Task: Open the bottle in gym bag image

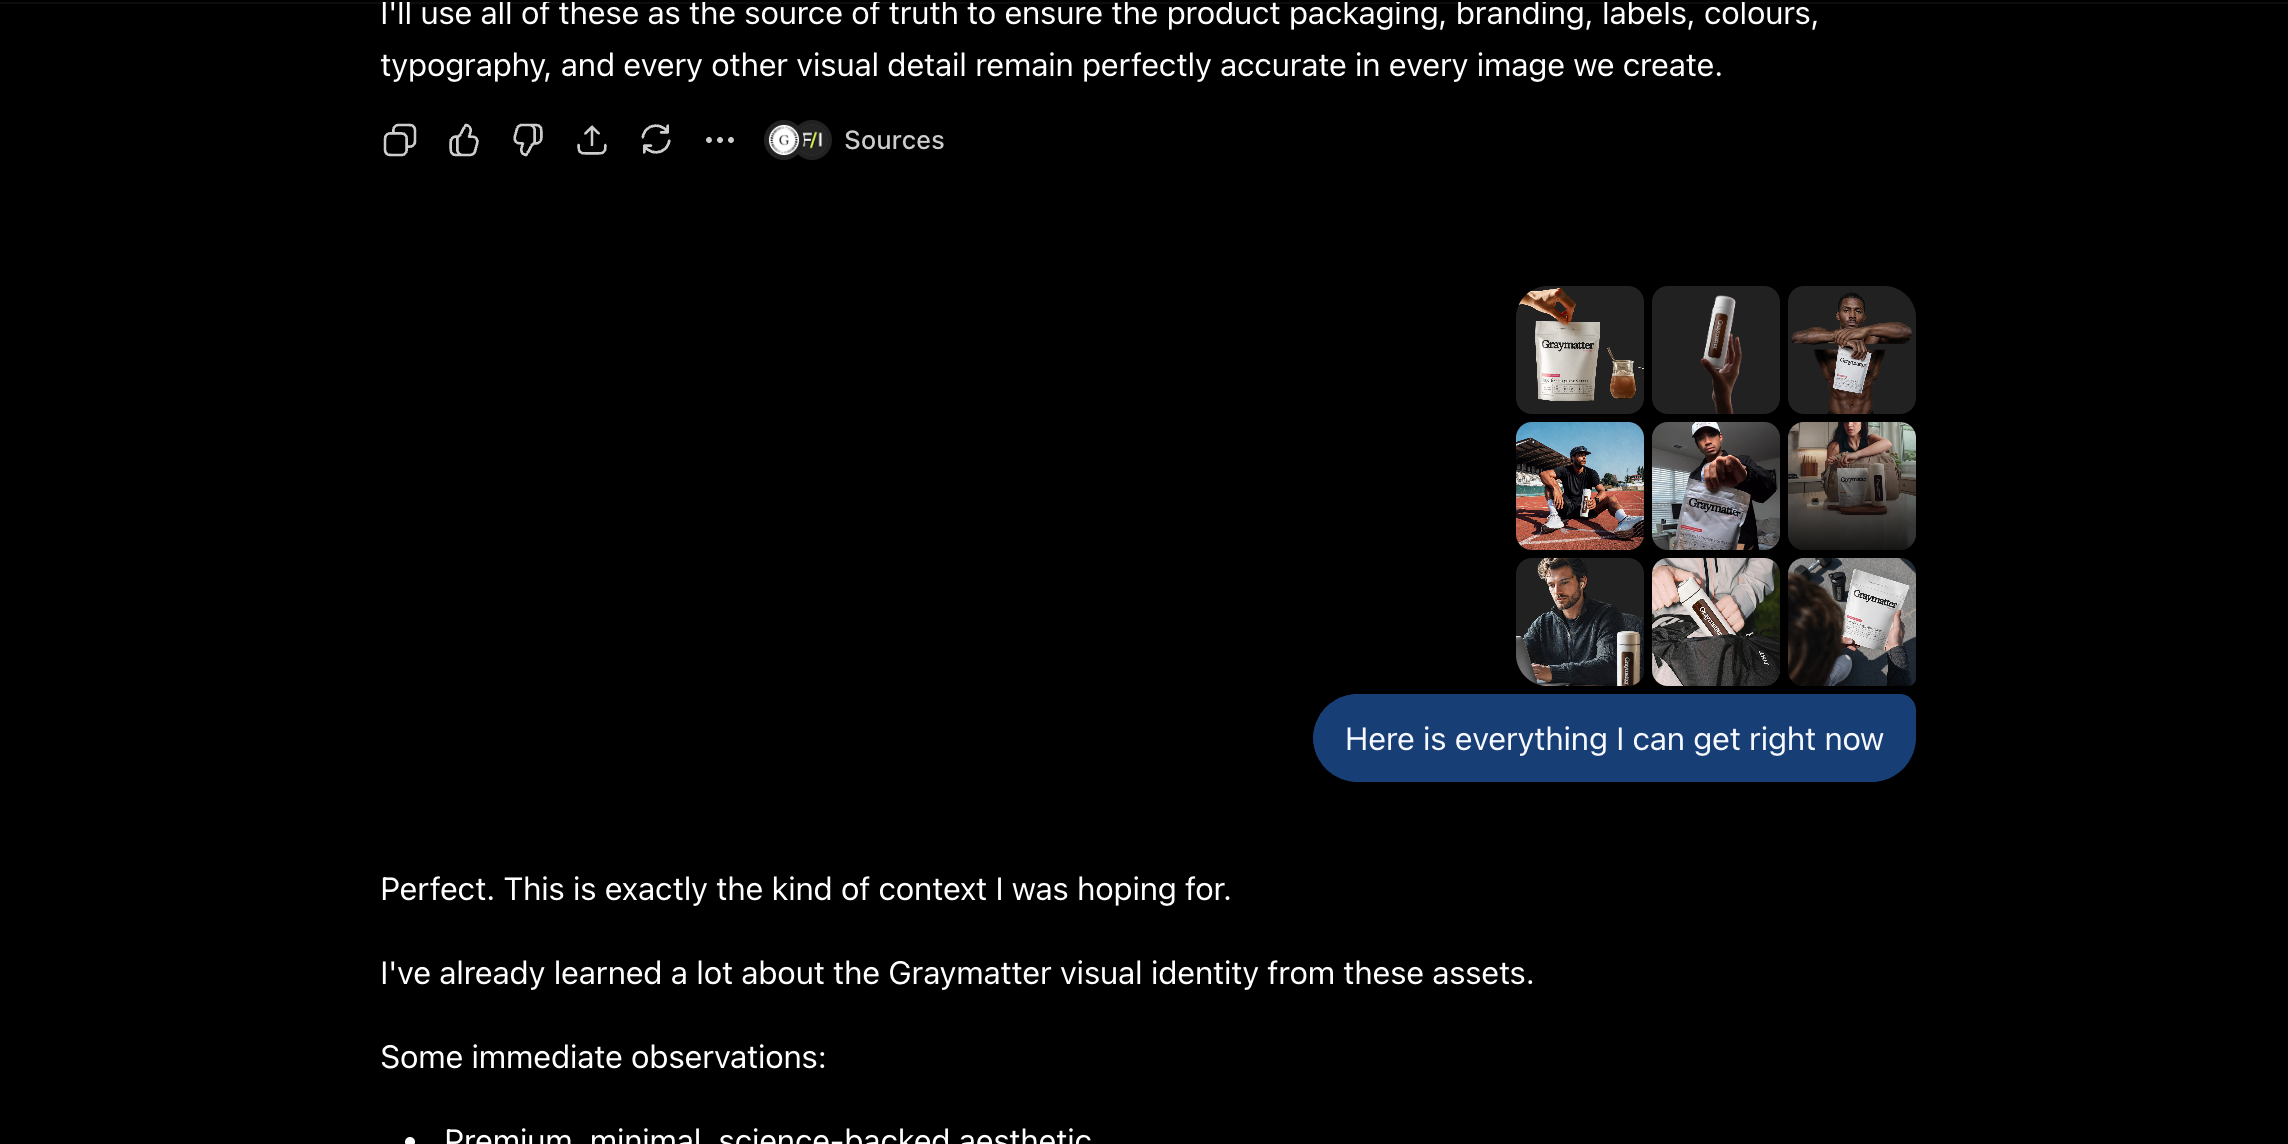Action: [x=1715, y=622]
